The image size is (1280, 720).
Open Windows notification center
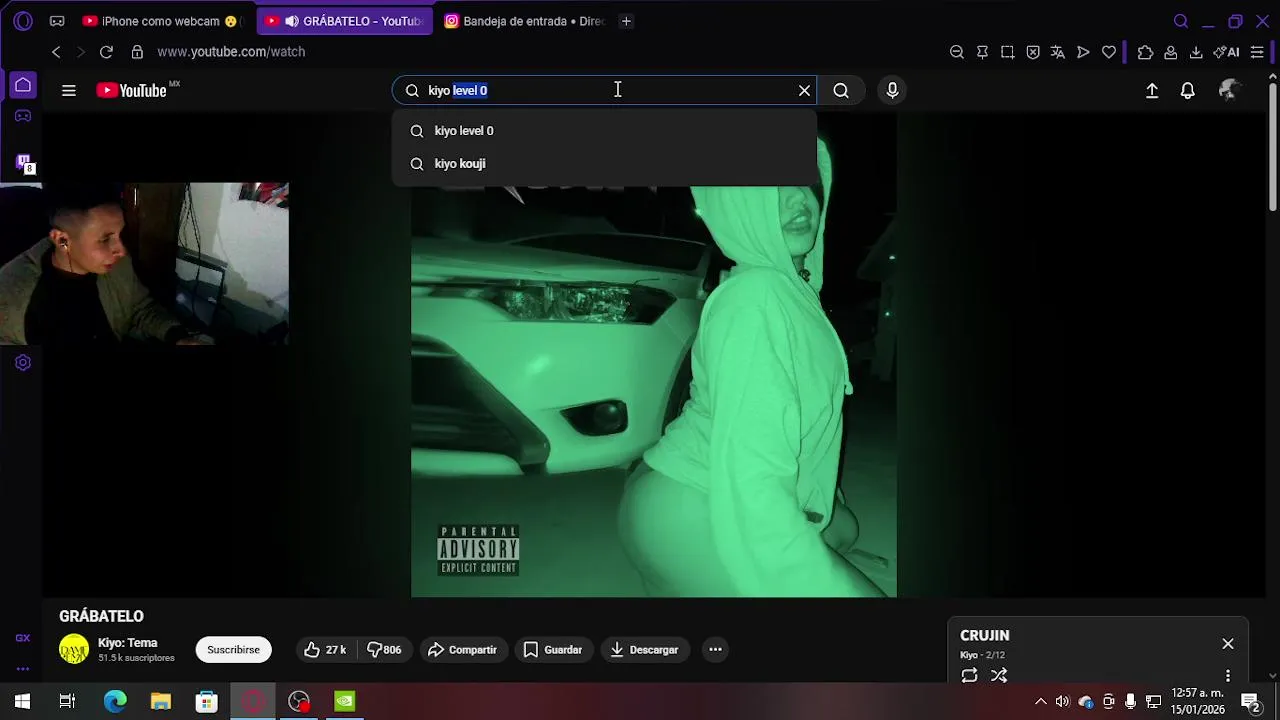(1250, 702)
